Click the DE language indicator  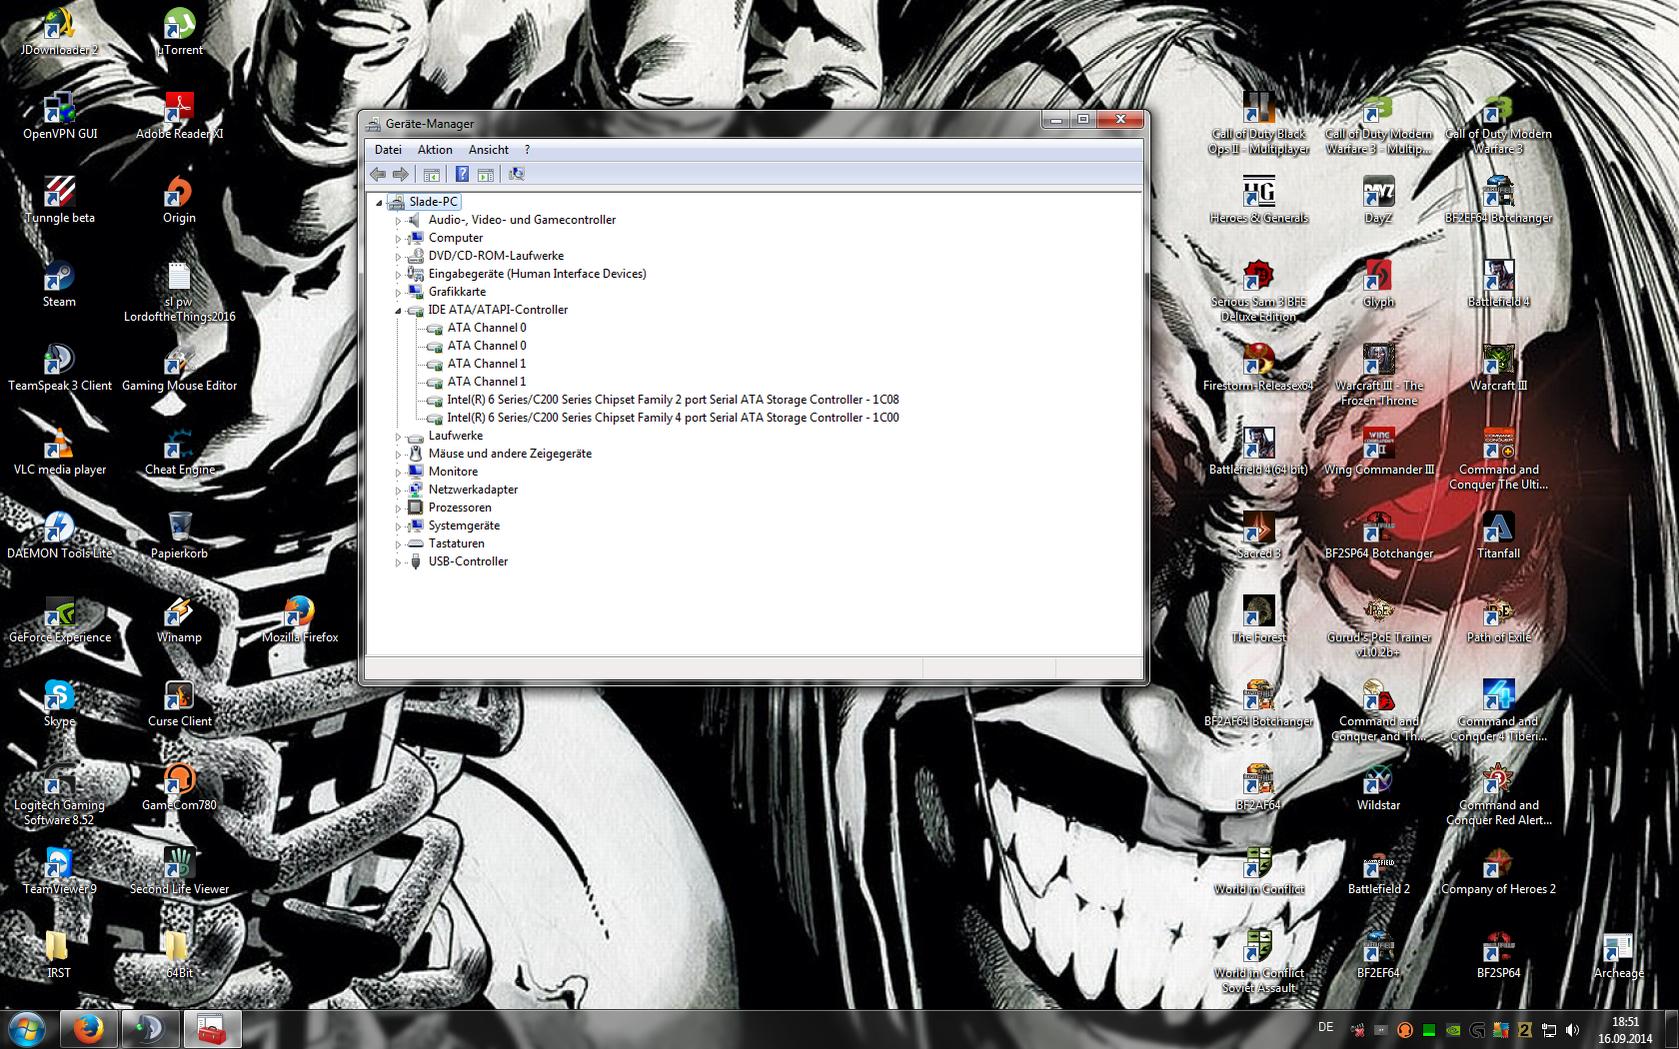[x=1326, y=1027]
